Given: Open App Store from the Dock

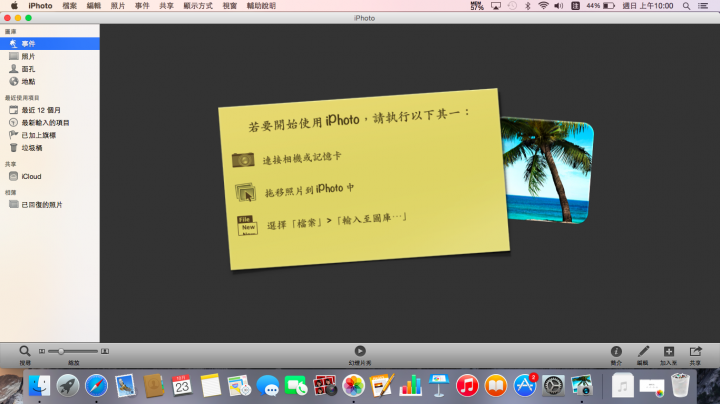Looking at the screenshot, I should pos(525,385).
